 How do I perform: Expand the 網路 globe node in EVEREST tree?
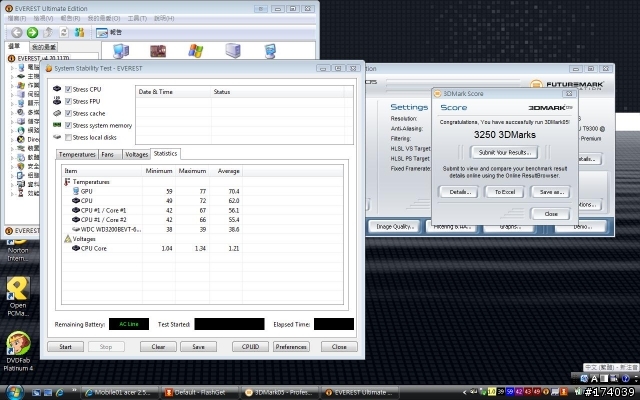(12, 130)
